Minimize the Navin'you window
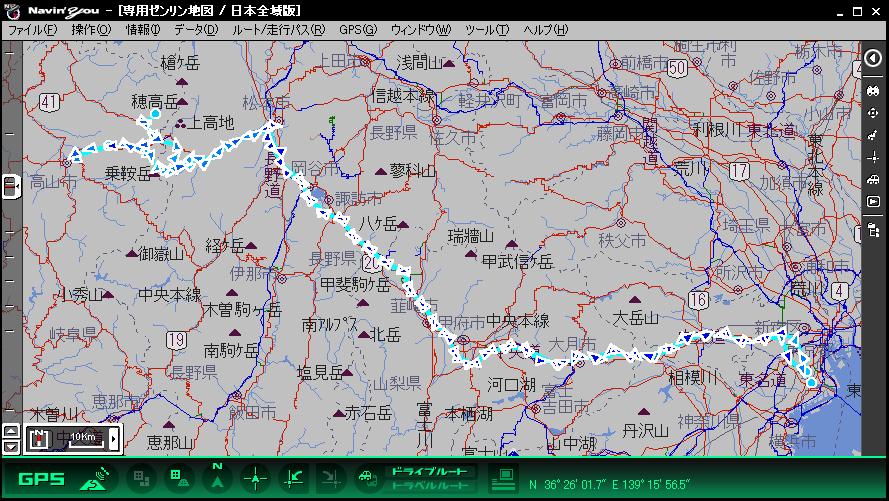 [x=840, y=11]
